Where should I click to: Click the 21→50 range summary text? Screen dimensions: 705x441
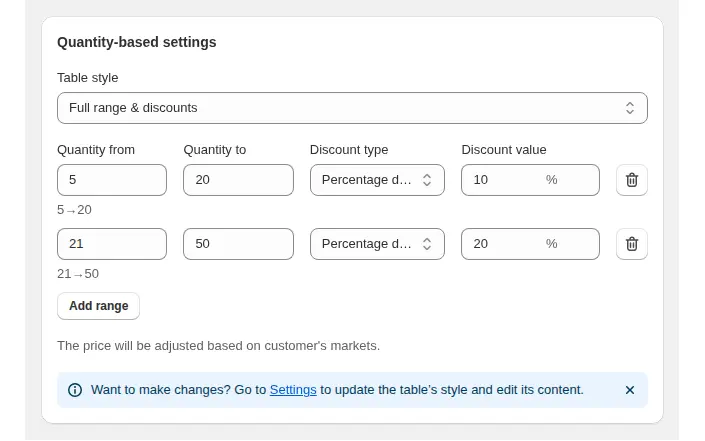78,274
